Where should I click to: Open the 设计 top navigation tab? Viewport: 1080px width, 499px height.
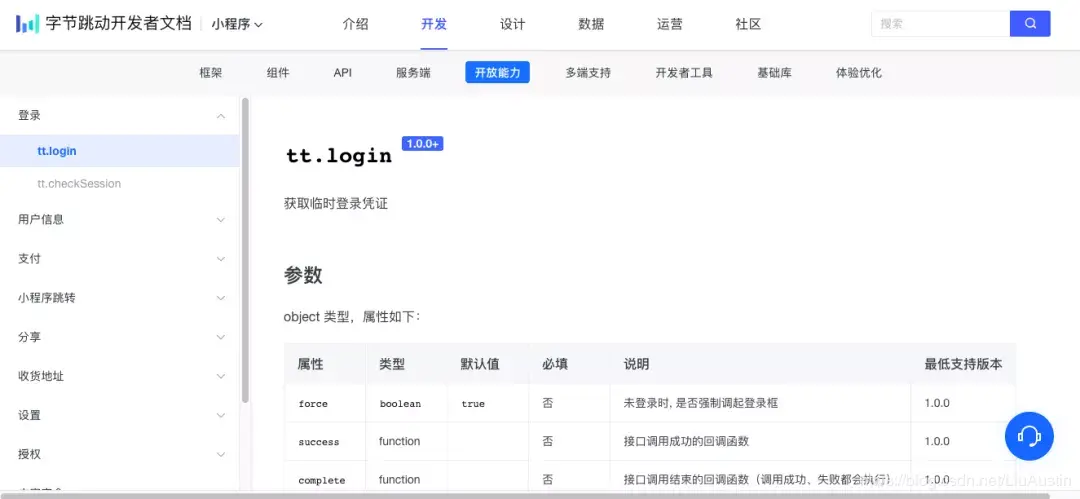point(512,24)
